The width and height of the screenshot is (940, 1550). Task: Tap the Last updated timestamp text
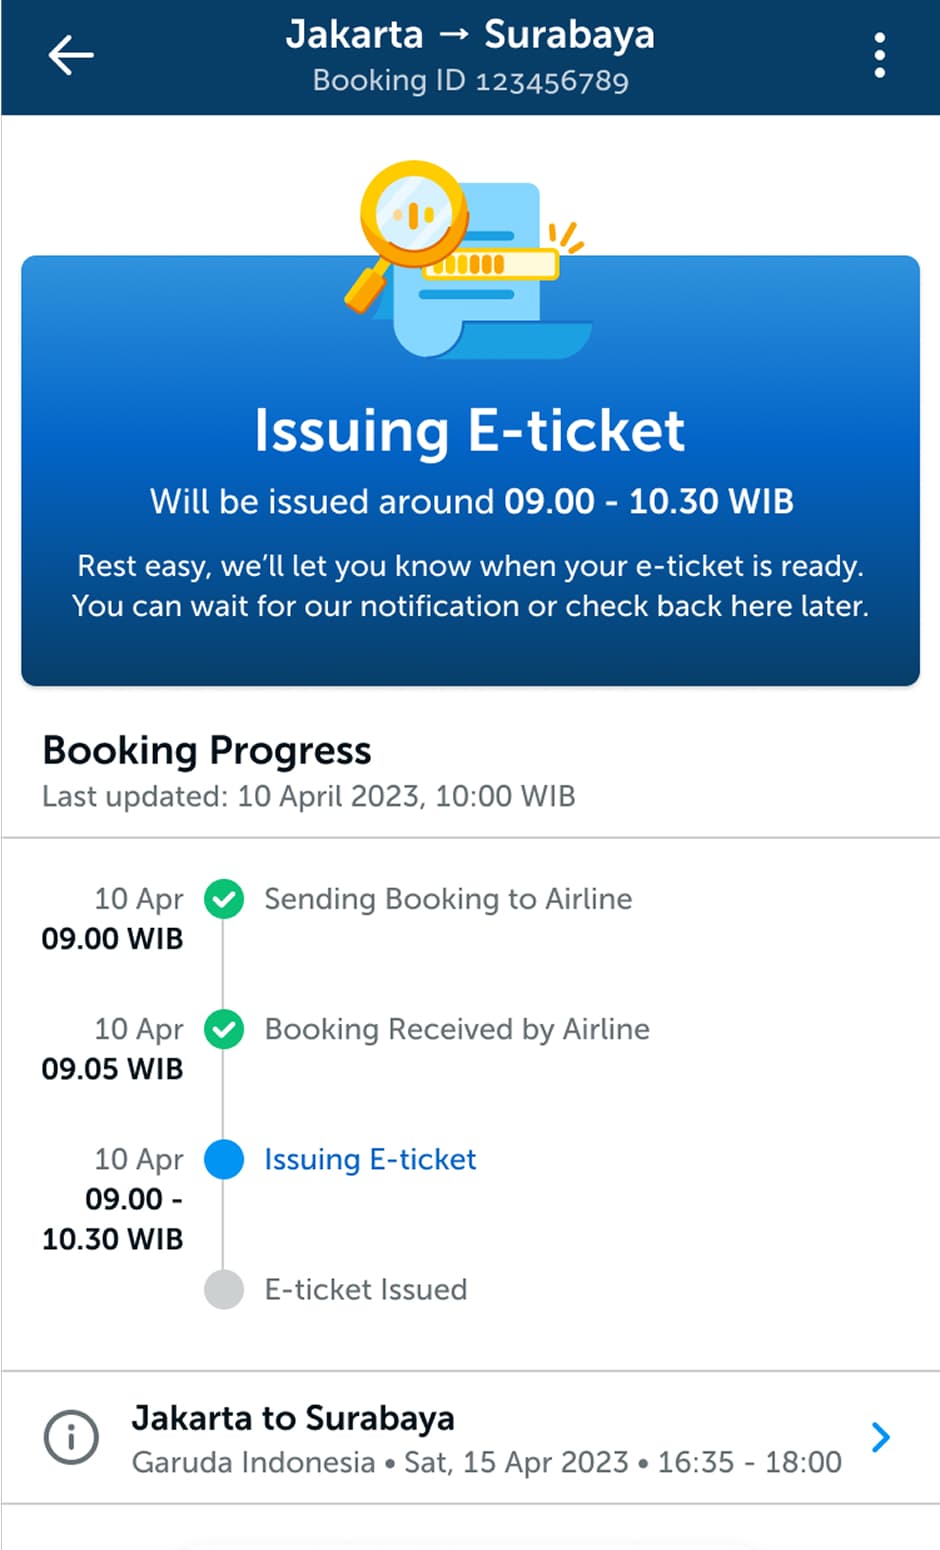pos(308,797)
